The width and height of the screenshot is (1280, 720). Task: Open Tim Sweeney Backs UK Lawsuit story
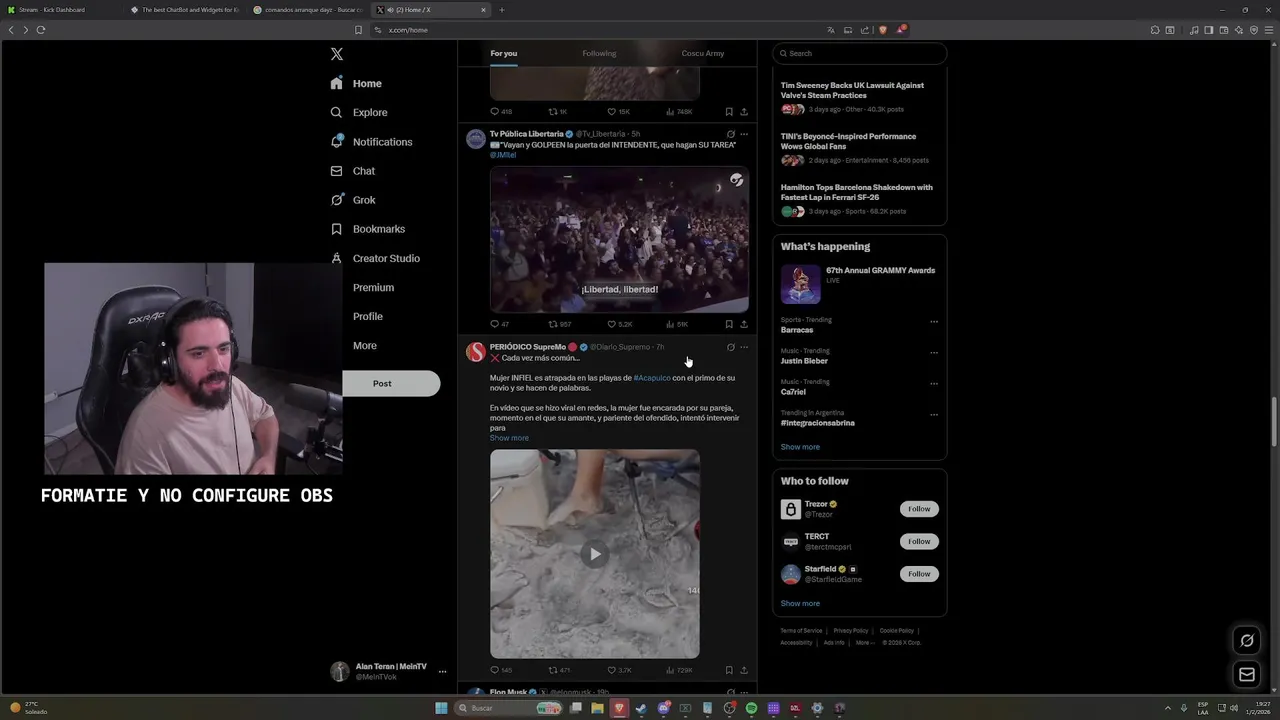point(852,90)
